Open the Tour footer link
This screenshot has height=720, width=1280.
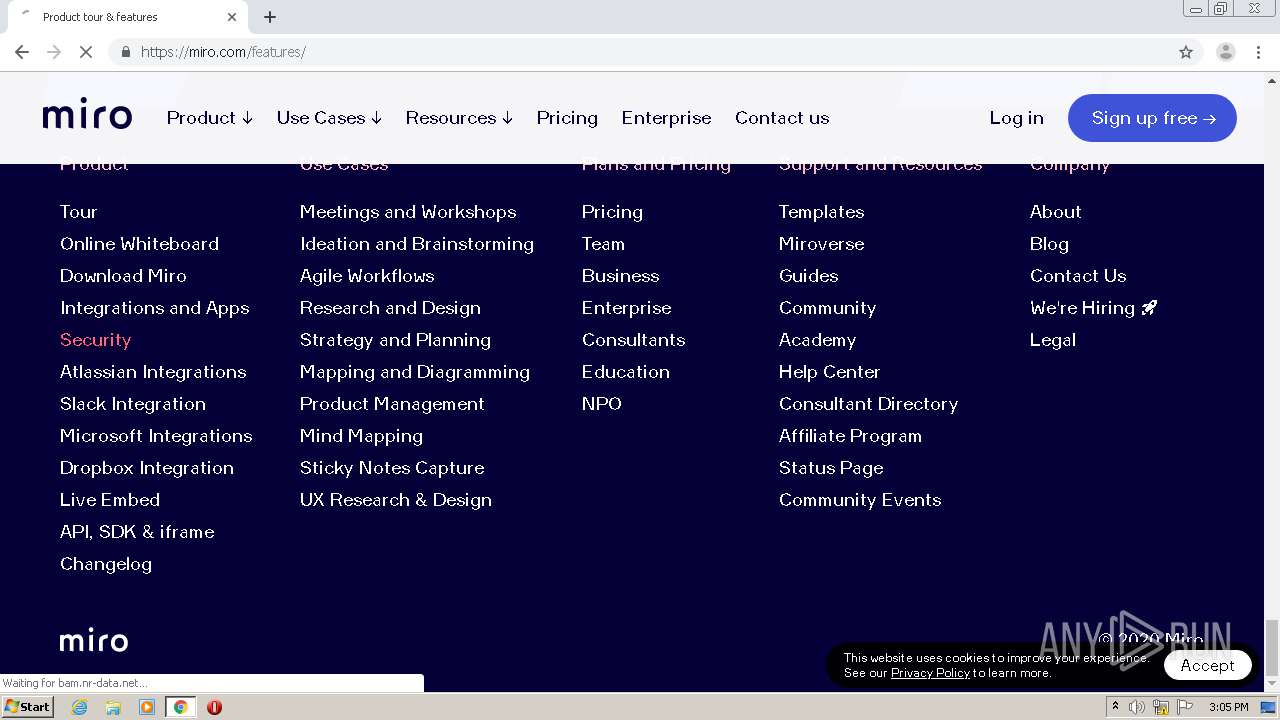pos(78,211)
